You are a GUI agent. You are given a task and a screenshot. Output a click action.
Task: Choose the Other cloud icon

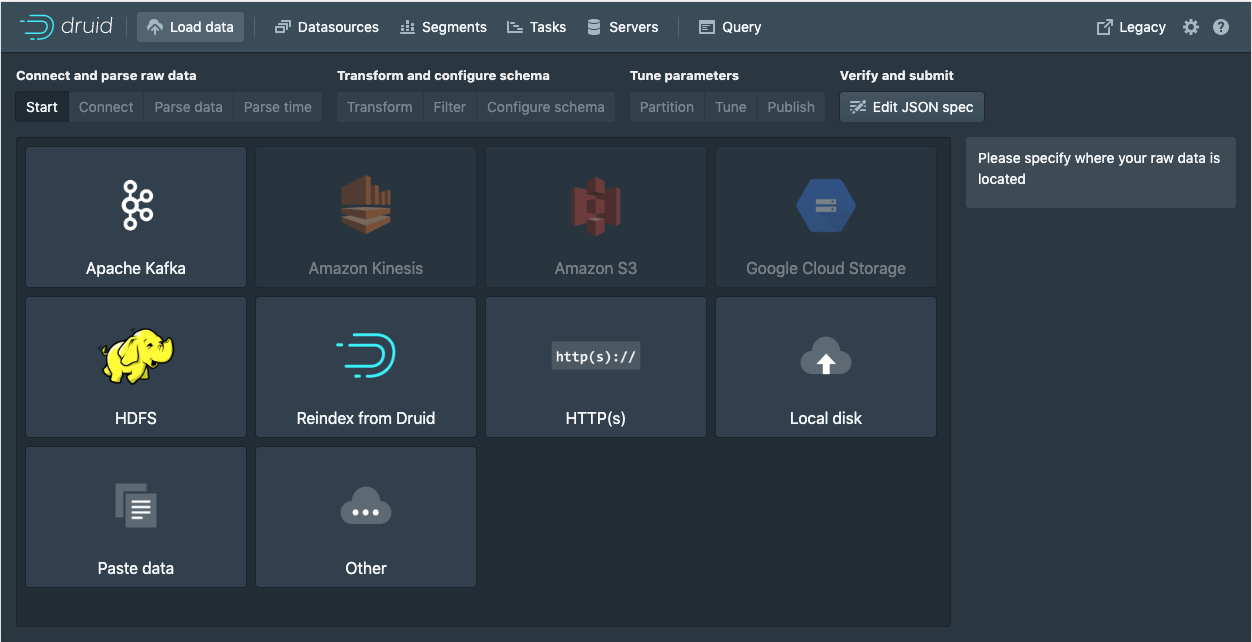click(x=366, y=506)
